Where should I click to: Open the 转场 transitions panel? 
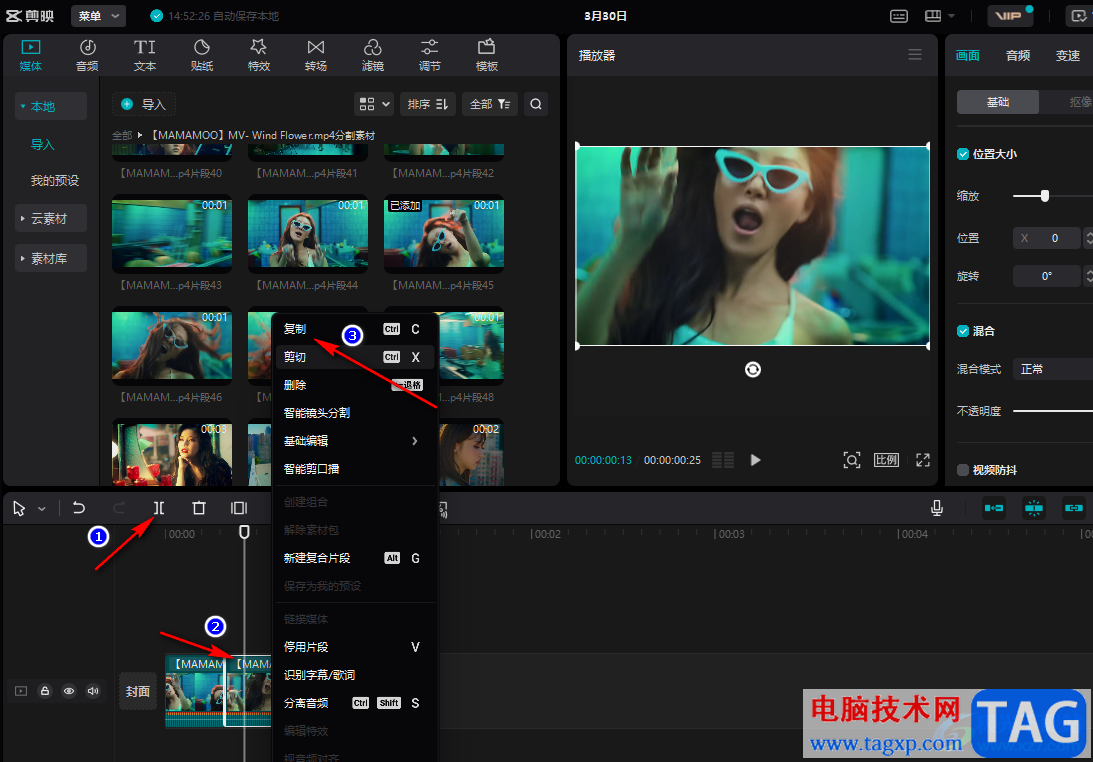pos(316,55)
